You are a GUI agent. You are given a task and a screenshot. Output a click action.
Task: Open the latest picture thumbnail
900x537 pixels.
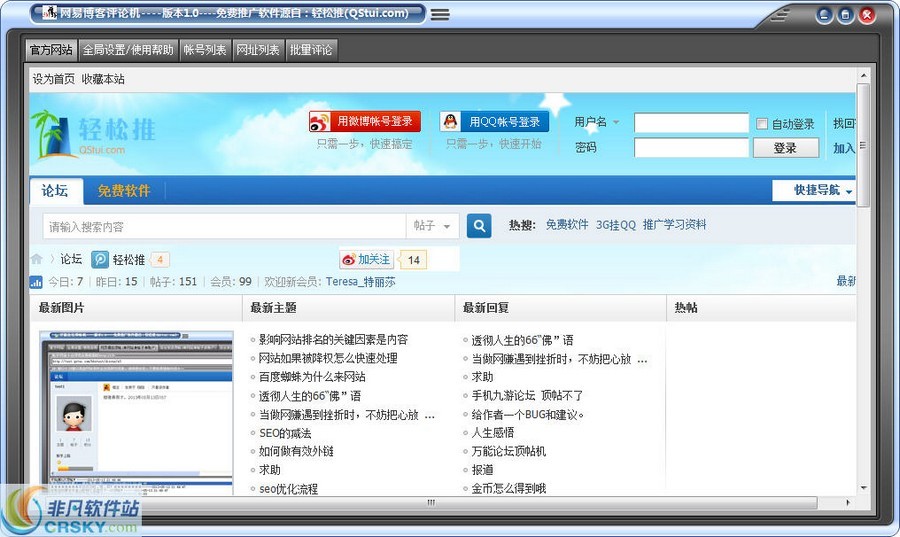click(x=136, y=412)
